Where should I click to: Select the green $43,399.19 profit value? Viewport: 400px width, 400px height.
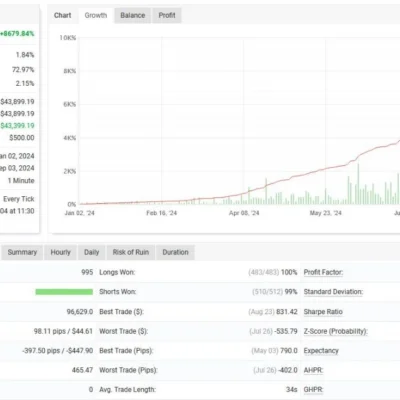(17, 126)
